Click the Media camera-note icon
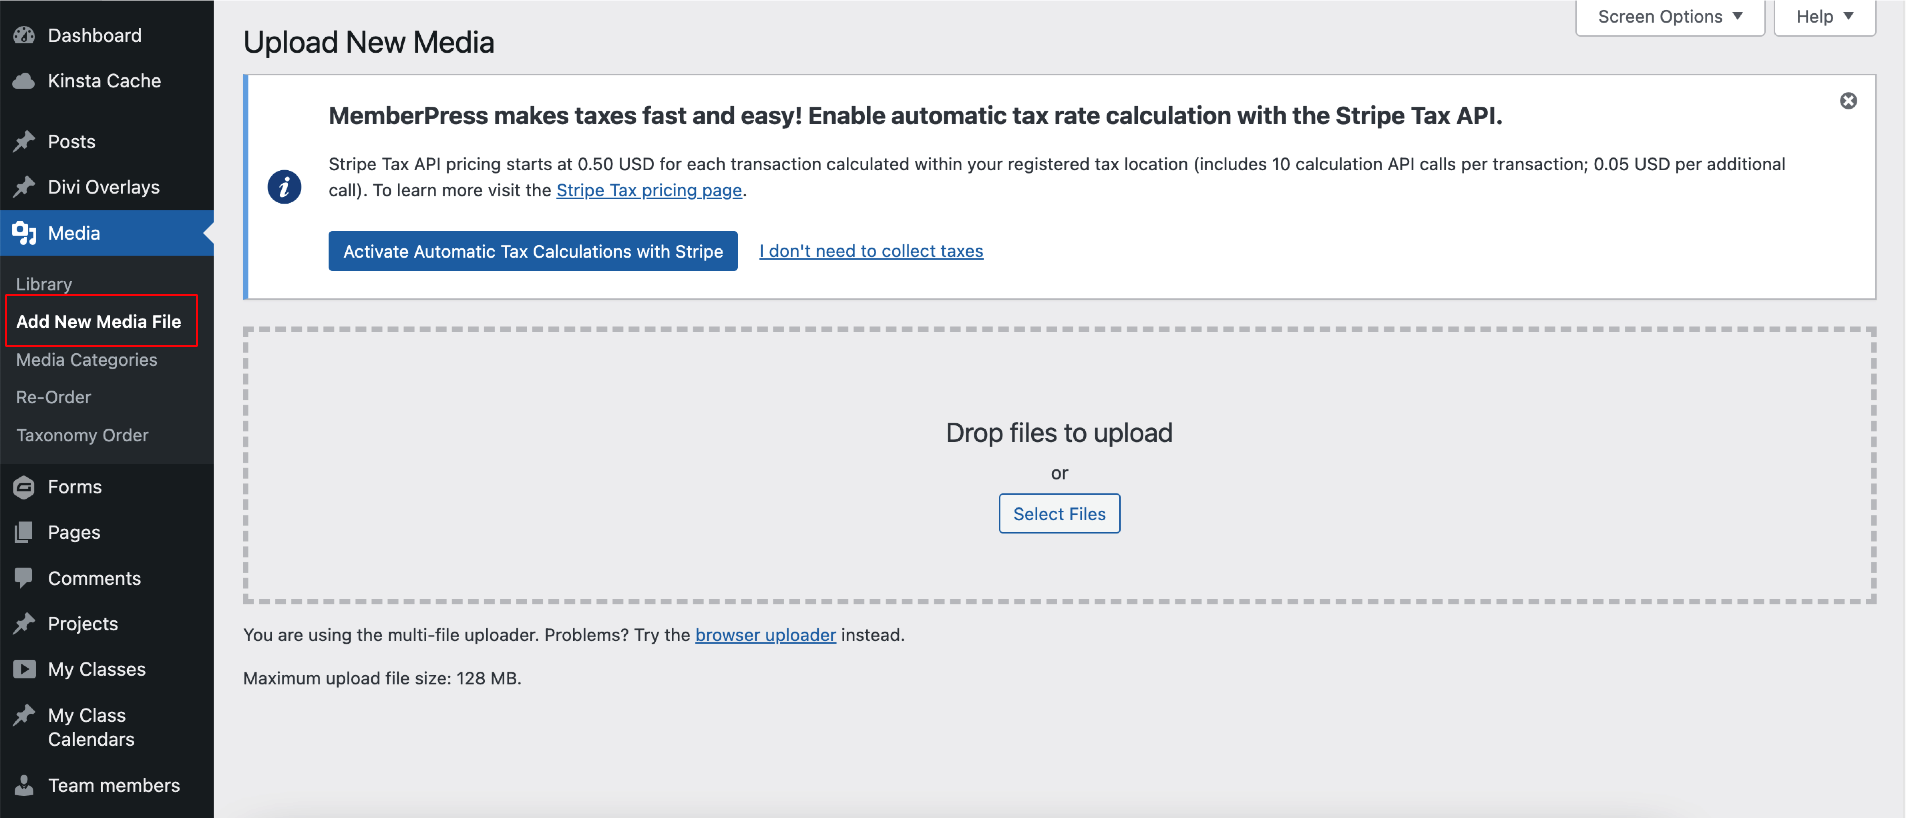Image resolution: width=1906 pixels, height=818 pixels. point(24,233)
